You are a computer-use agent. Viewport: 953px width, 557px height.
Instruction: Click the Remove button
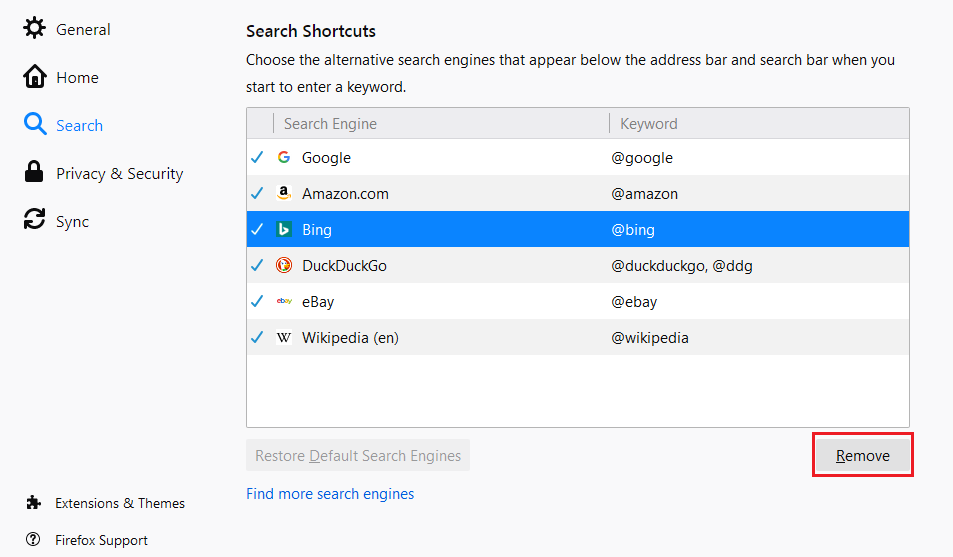(862, 455)
